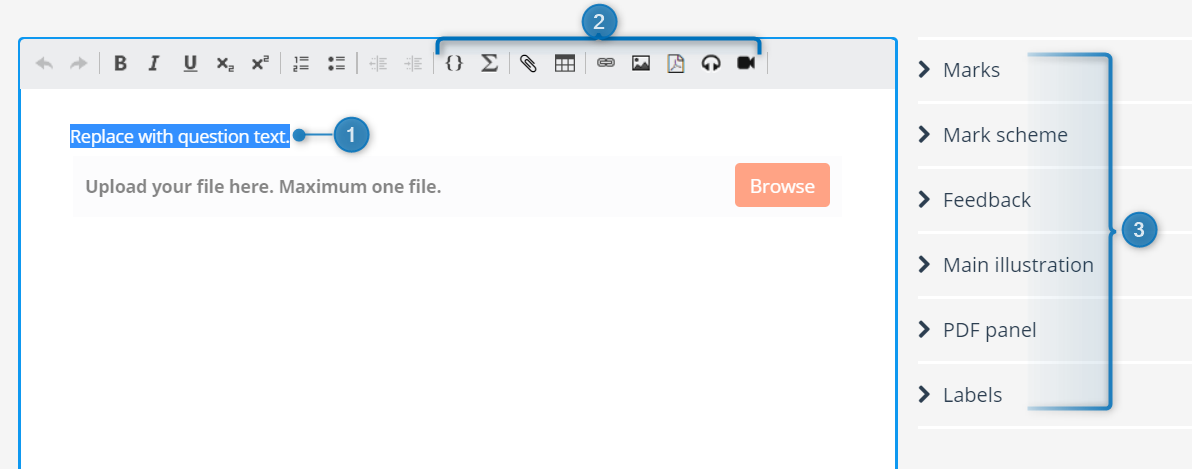Click the Browse button
Viewport: 1192px width, 469px height.
pyautogui.click(x=782, y=185)
